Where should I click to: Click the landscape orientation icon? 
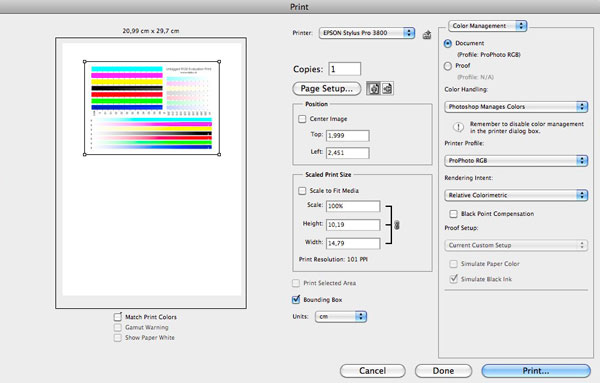coord(387,88)
